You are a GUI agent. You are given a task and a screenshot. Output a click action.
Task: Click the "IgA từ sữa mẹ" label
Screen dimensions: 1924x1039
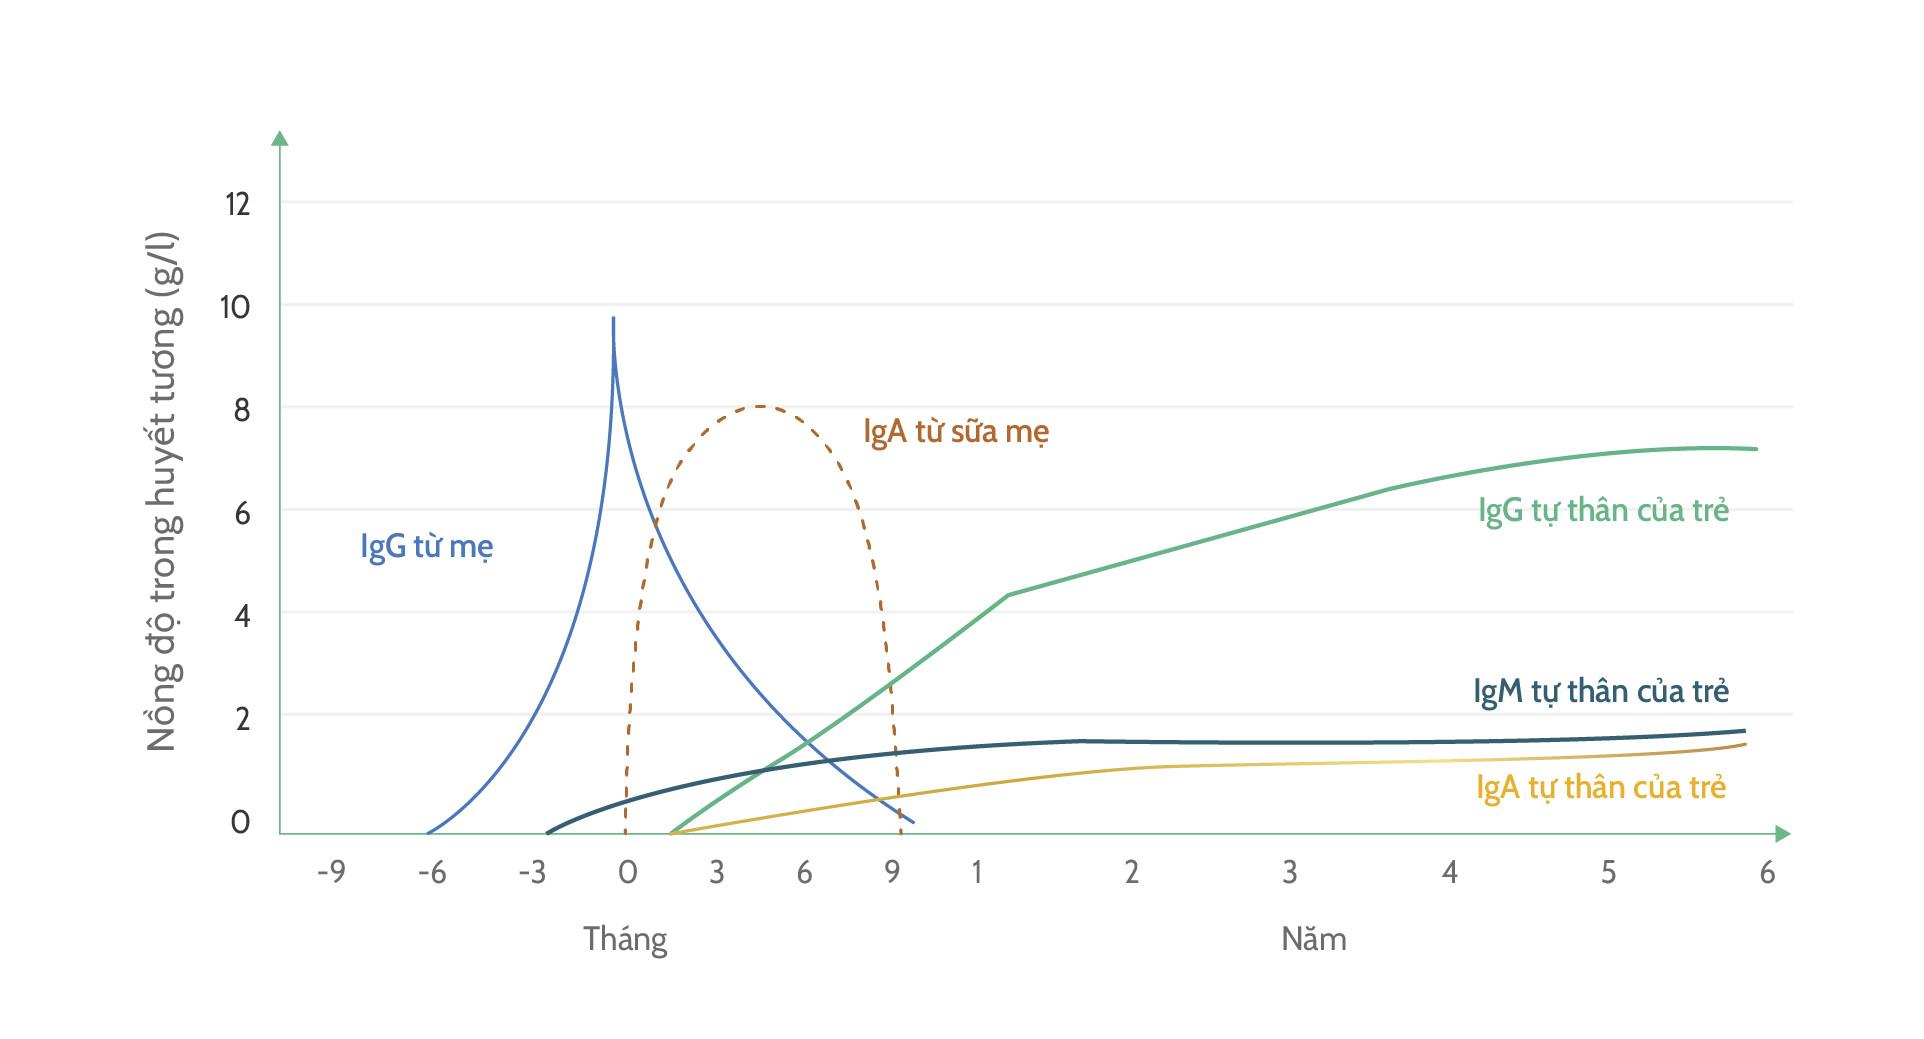coord(956,432)
